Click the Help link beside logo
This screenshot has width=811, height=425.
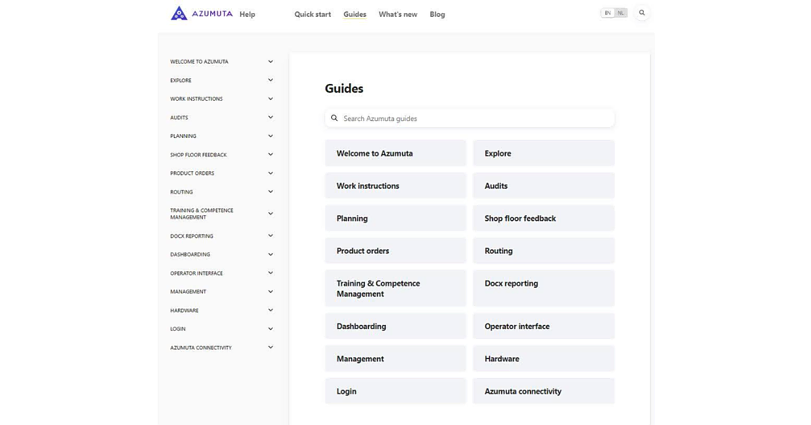pos(247,14)
